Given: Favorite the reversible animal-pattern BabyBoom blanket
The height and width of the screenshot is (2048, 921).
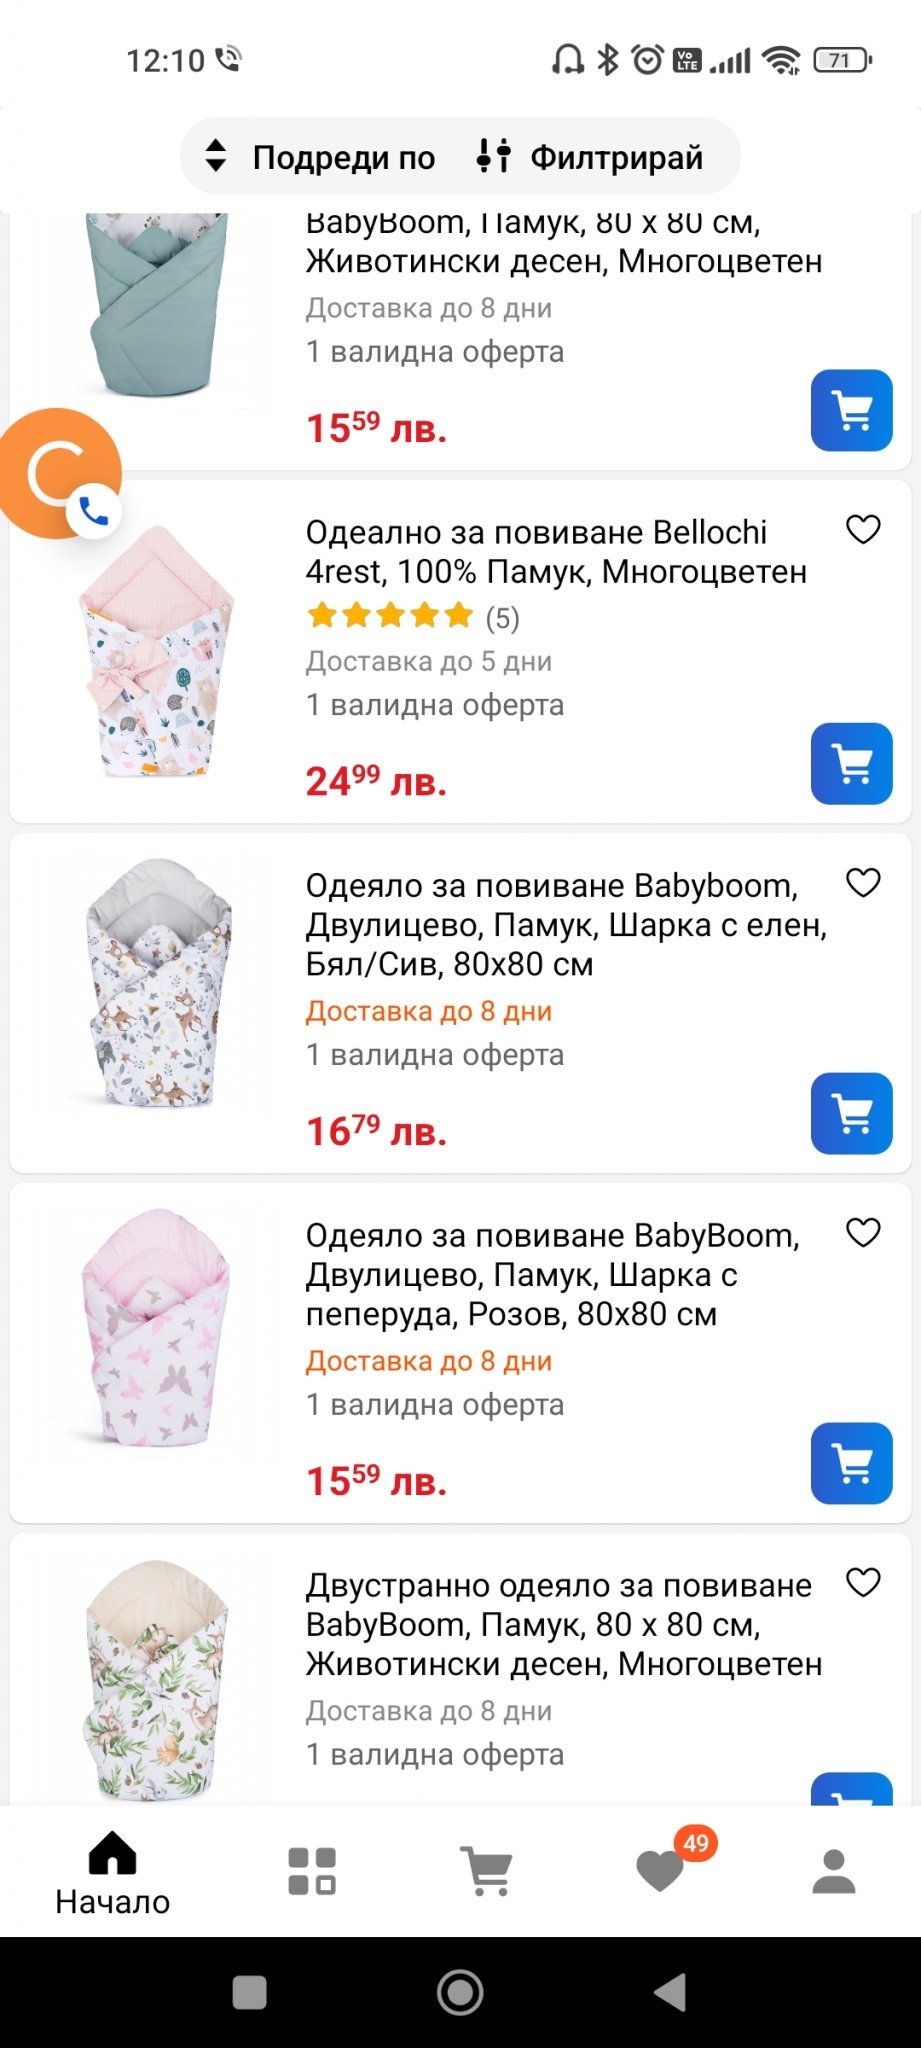Looking at the screenshot, I should (863, 1583).
